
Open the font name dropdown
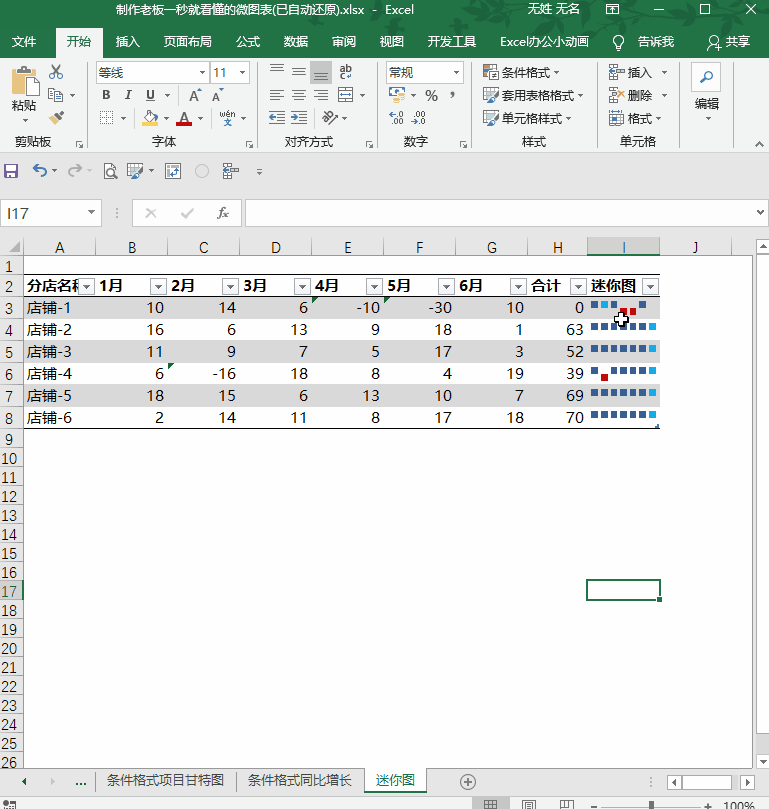click(202, 73)
